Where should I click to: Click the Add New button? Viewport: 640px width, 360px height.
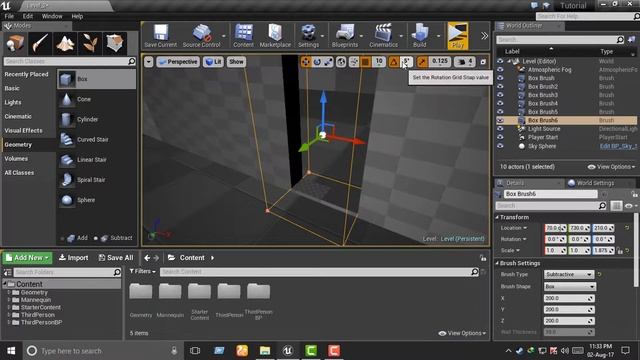[x=27, y=258]
